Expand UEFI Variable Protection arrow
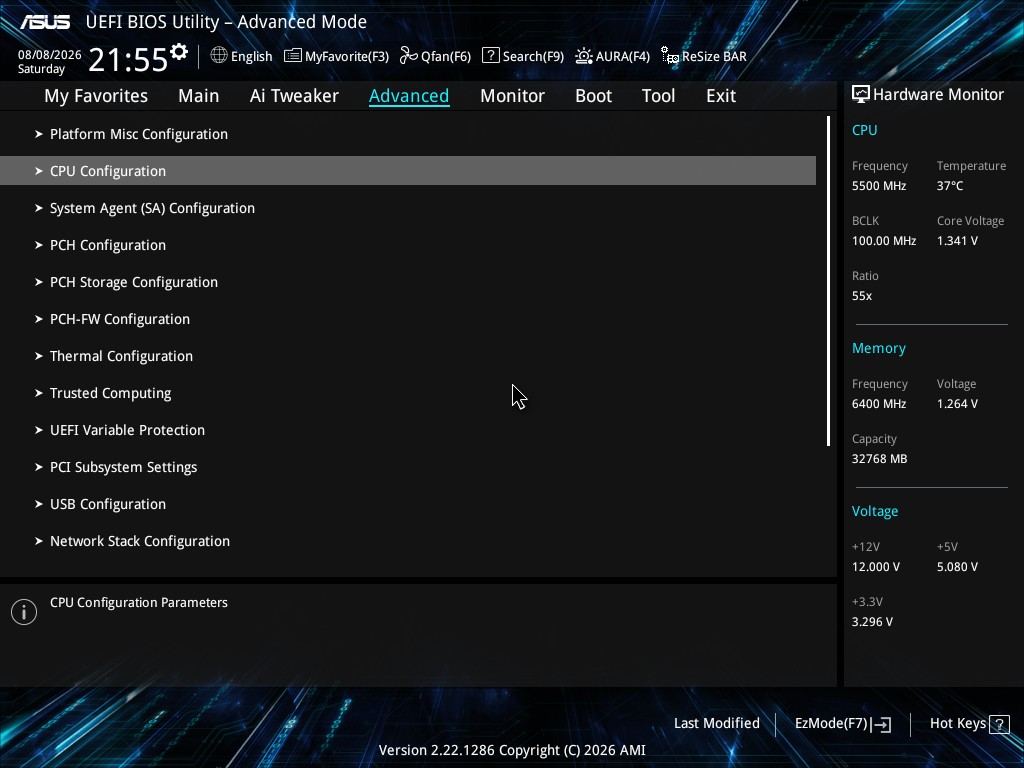 point(39,430)
